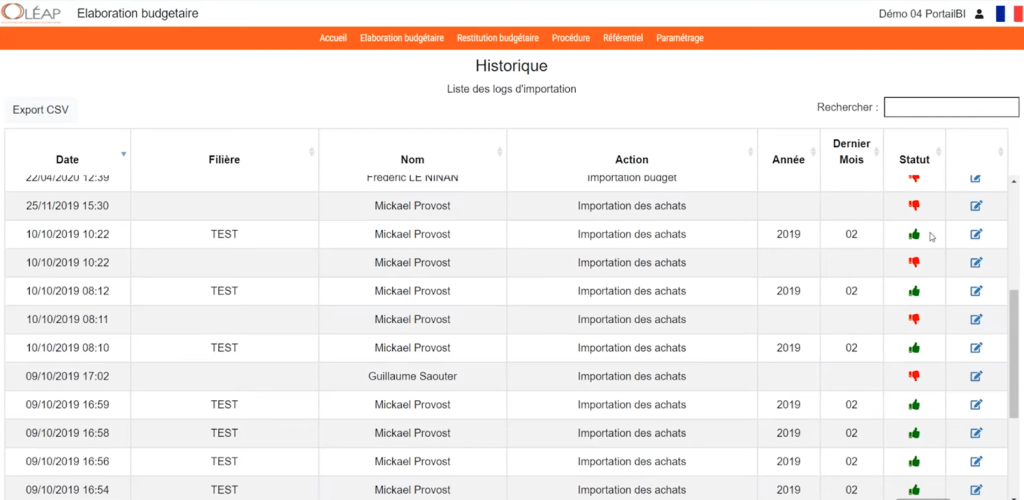This screenshot has height=500, width=1024.
Task: Click the French flag language icon
Action: (1008, 14)
